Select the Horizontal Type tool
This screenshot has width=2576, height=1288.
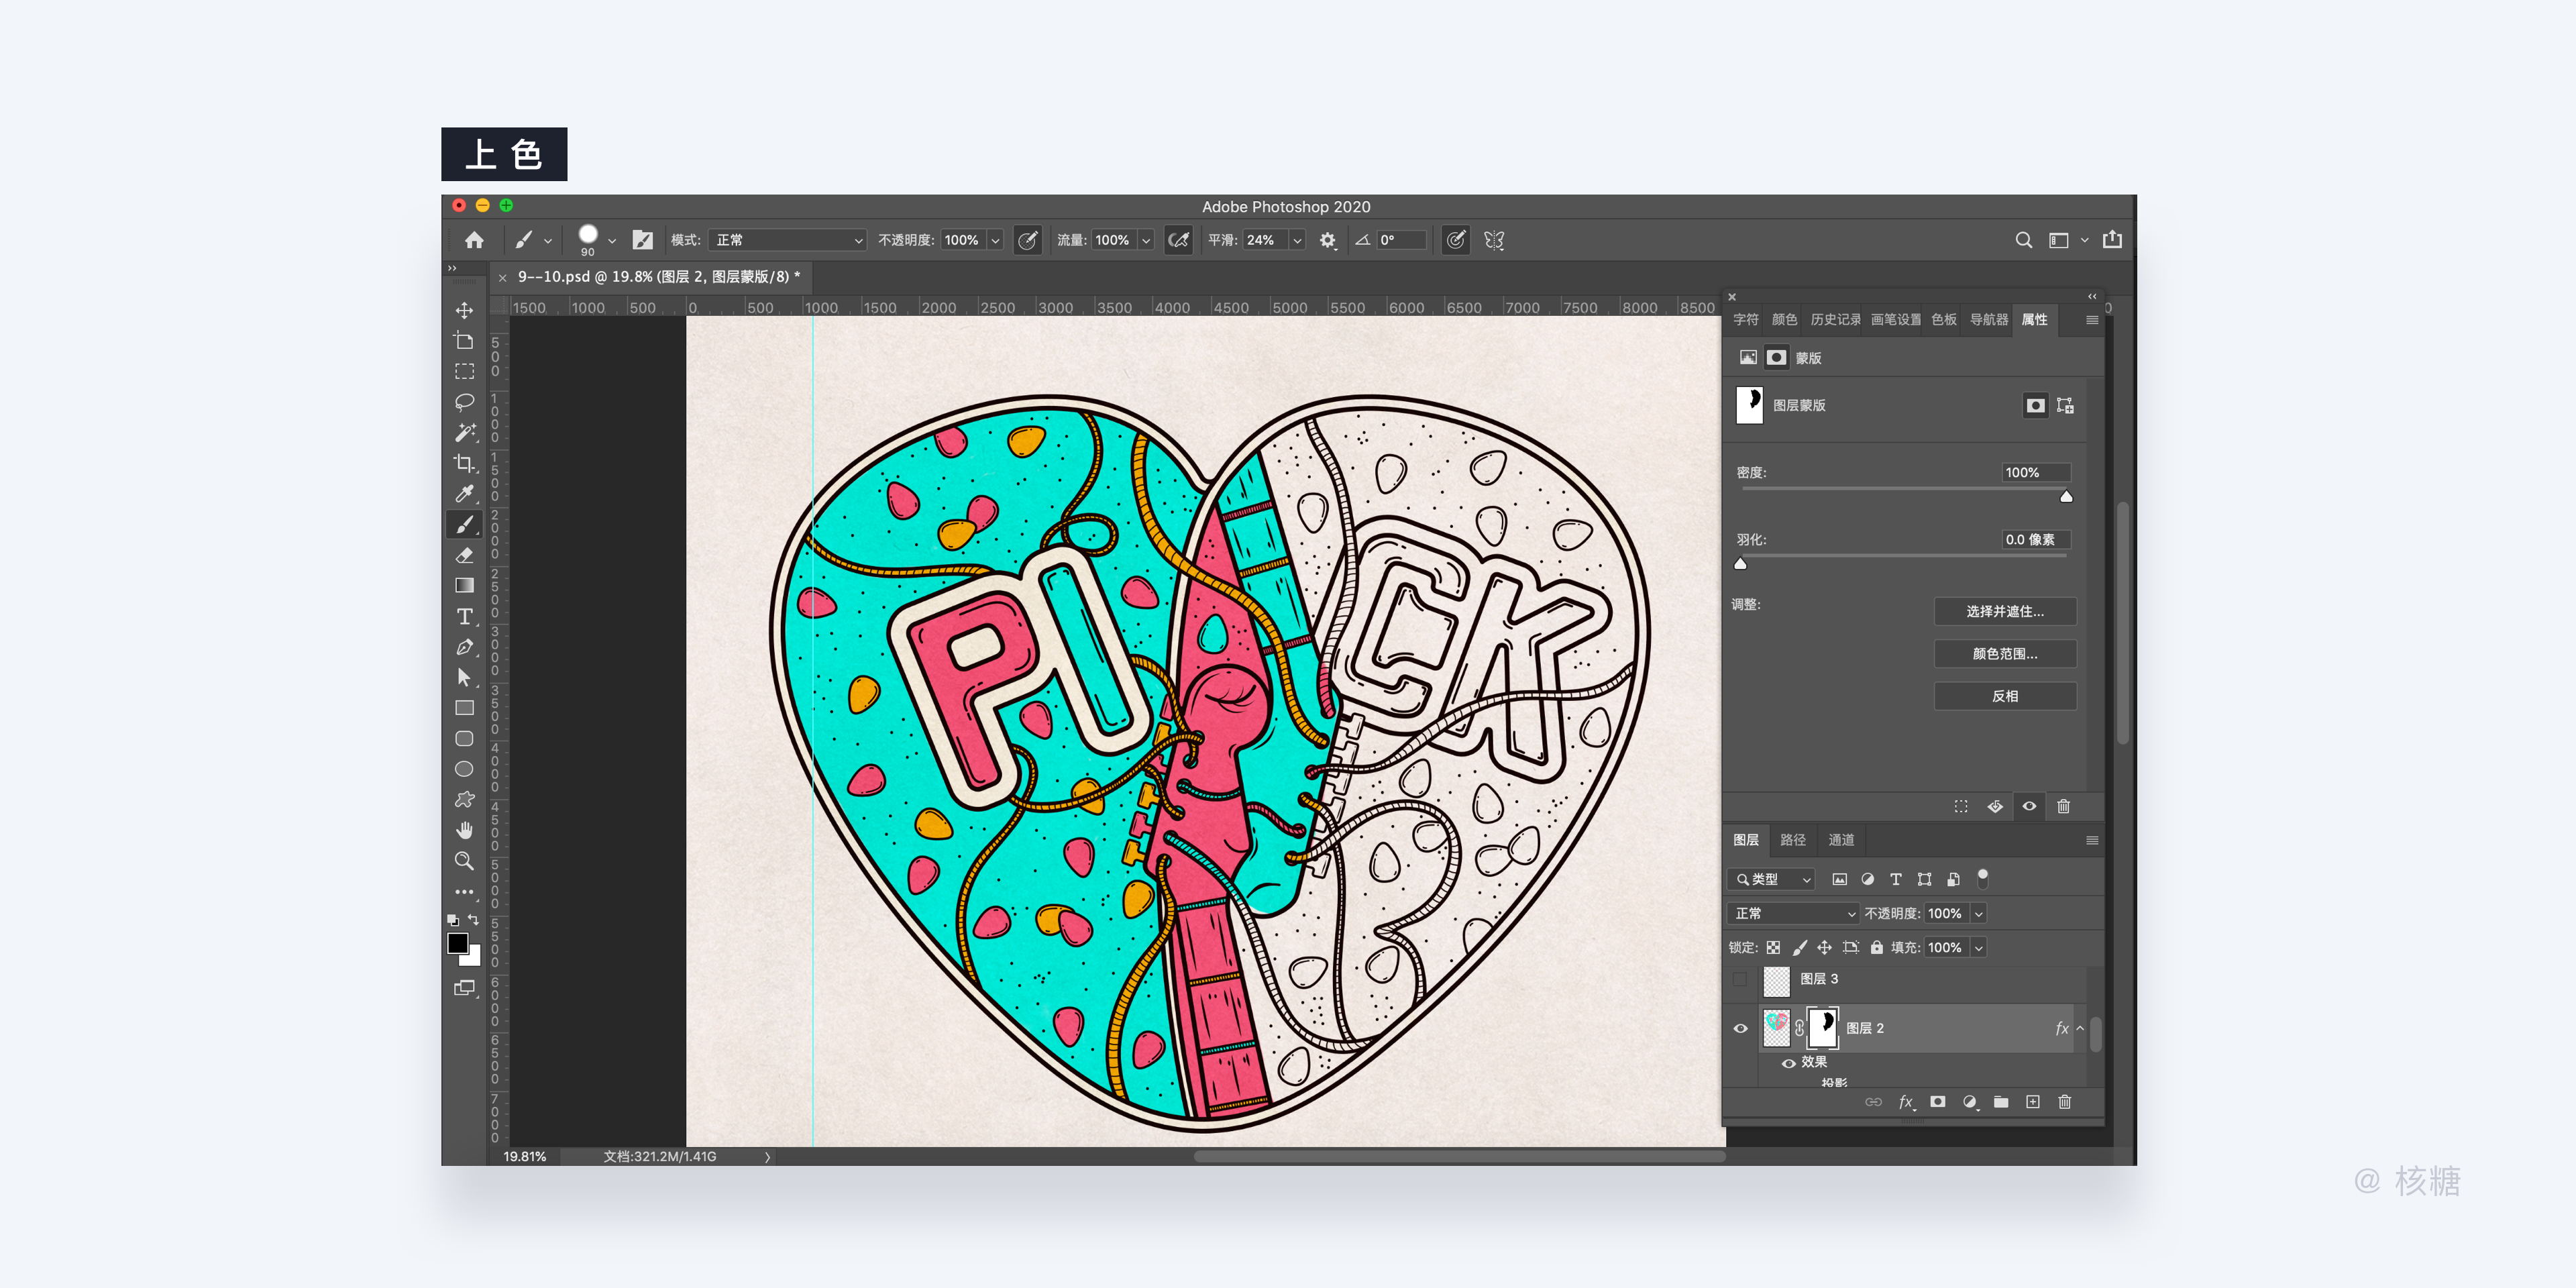[464, 616]
